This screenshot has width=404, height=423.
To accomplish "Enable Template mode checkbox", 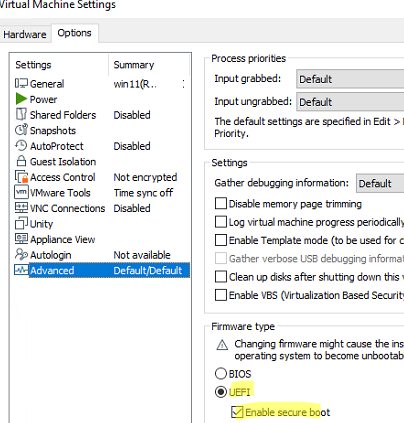I will click(x=221, y=240).
